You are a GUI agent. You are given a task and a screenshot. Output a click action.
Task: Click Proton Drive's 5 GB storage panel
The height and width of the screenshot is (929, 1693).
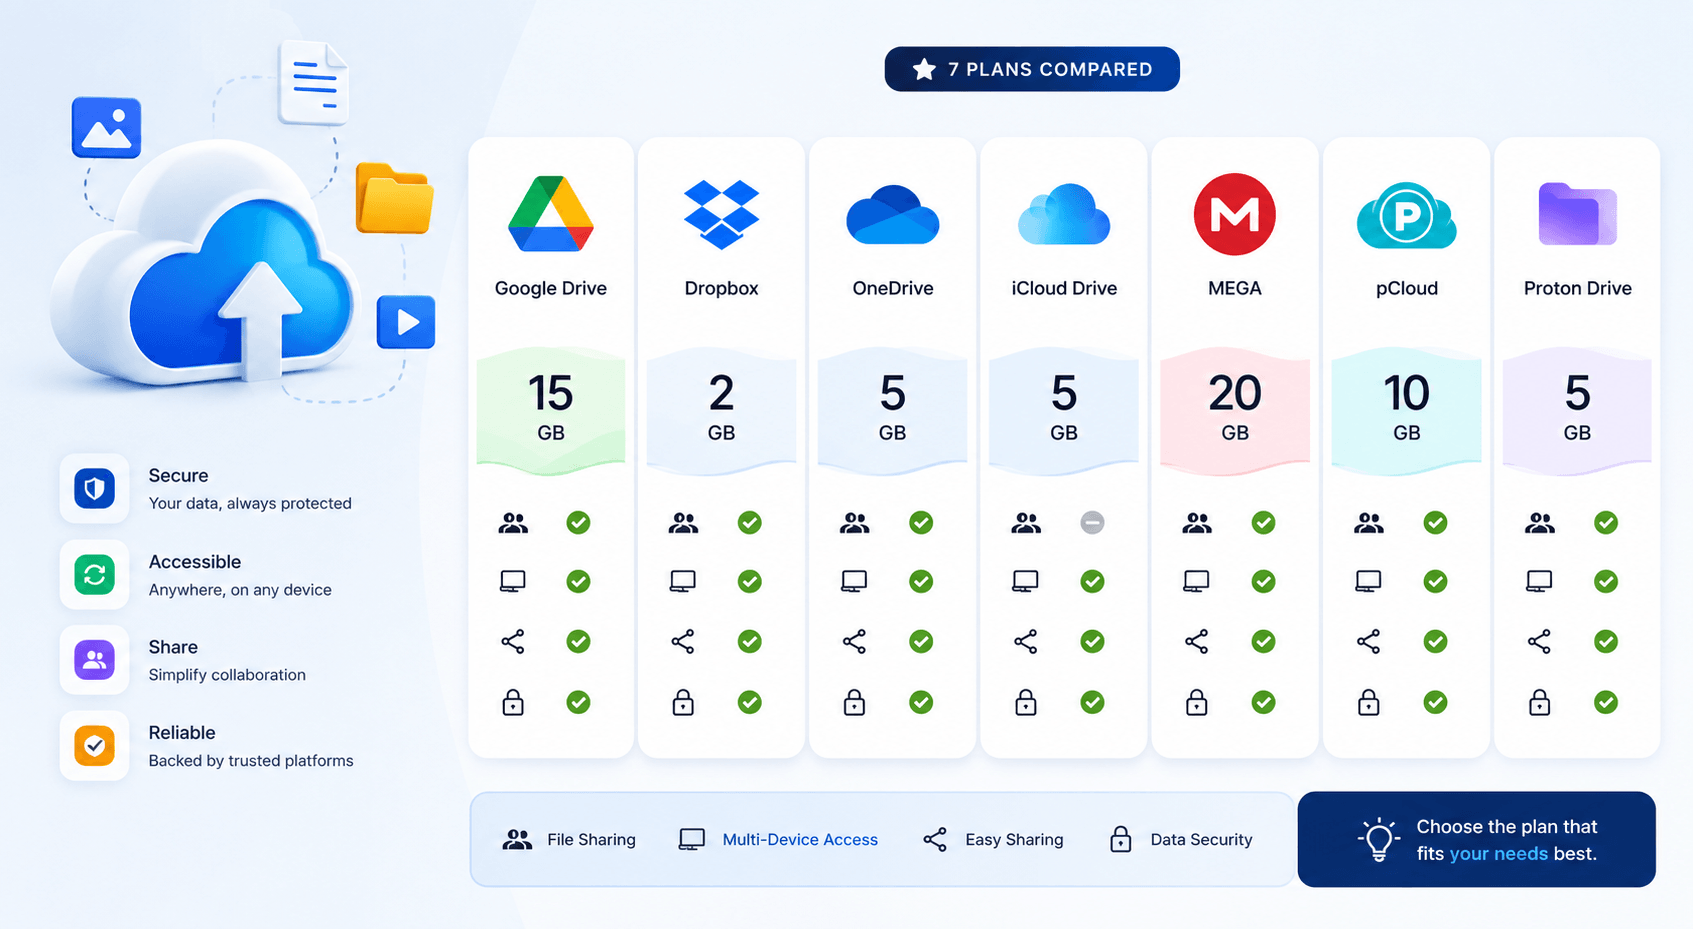pos(1577,410)
